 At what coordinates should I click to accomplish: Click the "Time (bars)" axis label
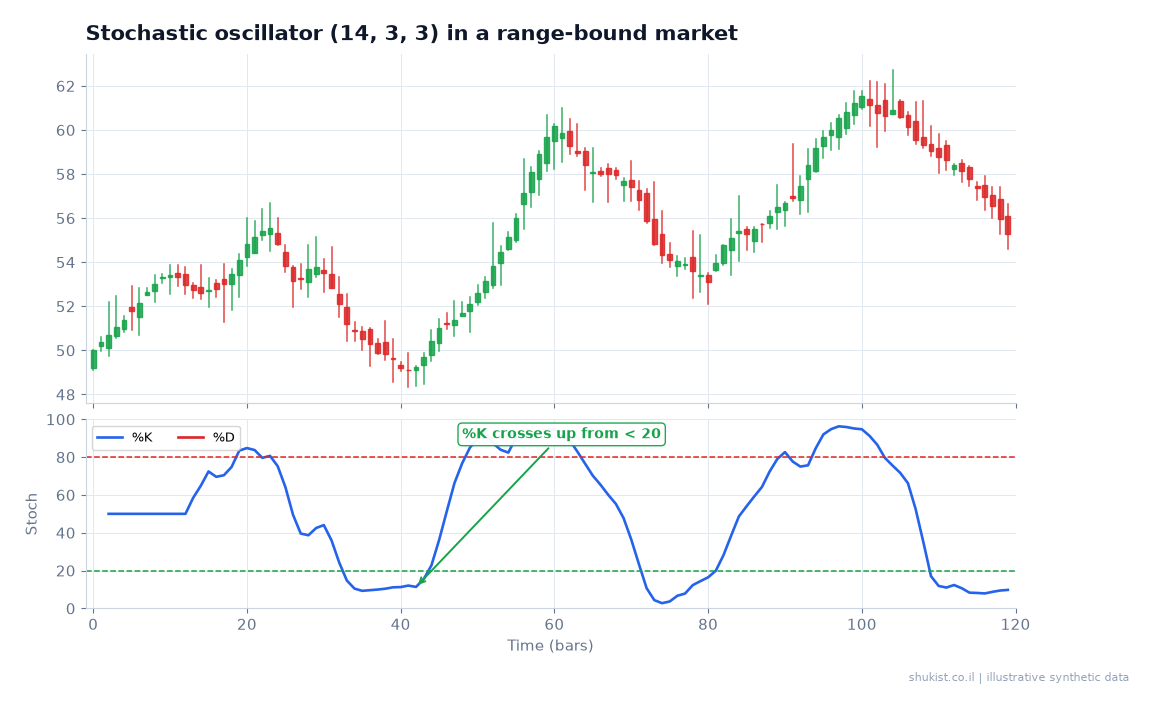point(551,646)
